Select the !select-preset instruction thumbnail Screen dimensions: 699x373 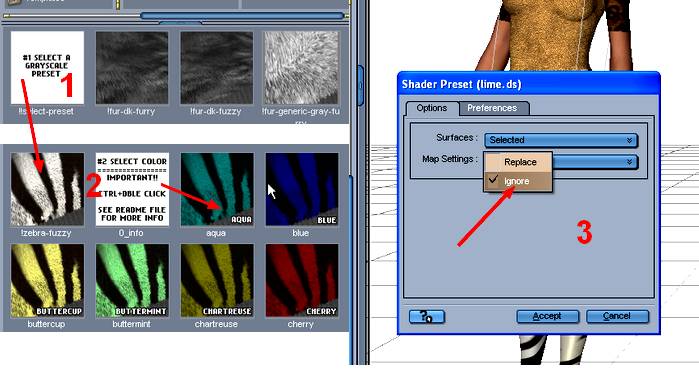[47, 68]
